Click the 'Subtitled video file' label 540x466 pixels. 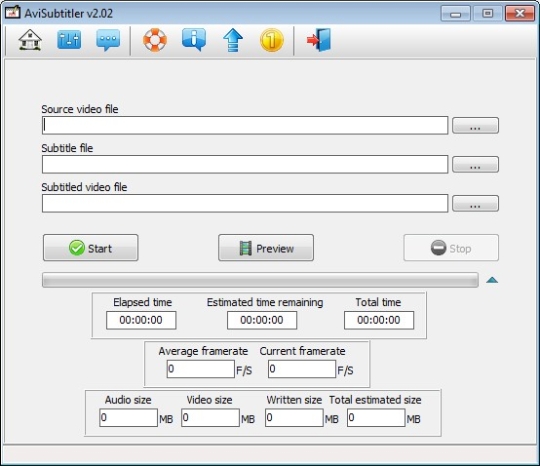[x=84, y=187]
